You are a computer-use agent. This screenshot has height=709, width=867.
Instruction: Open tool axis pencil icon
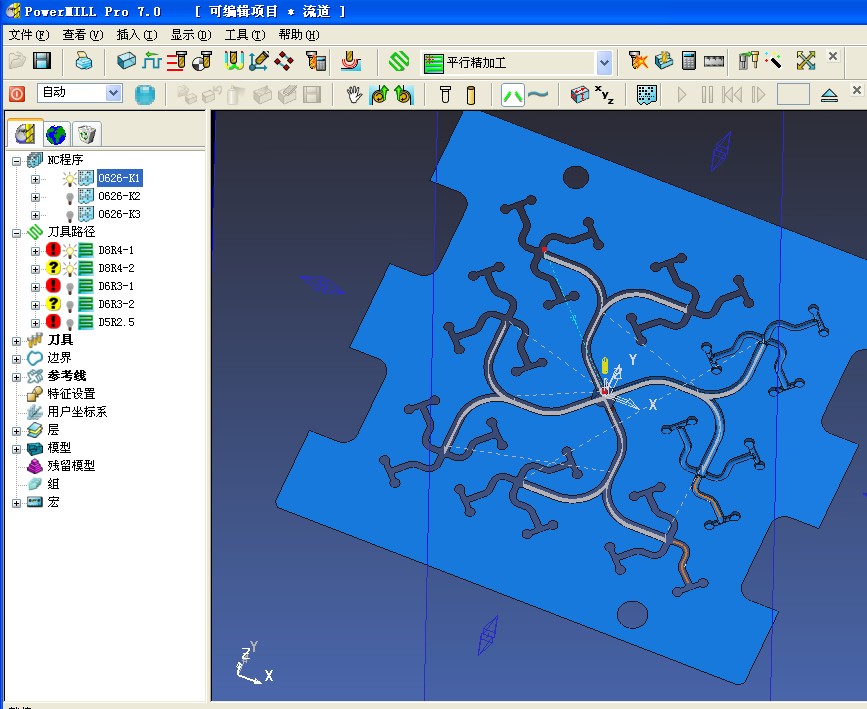click(258, 61)
